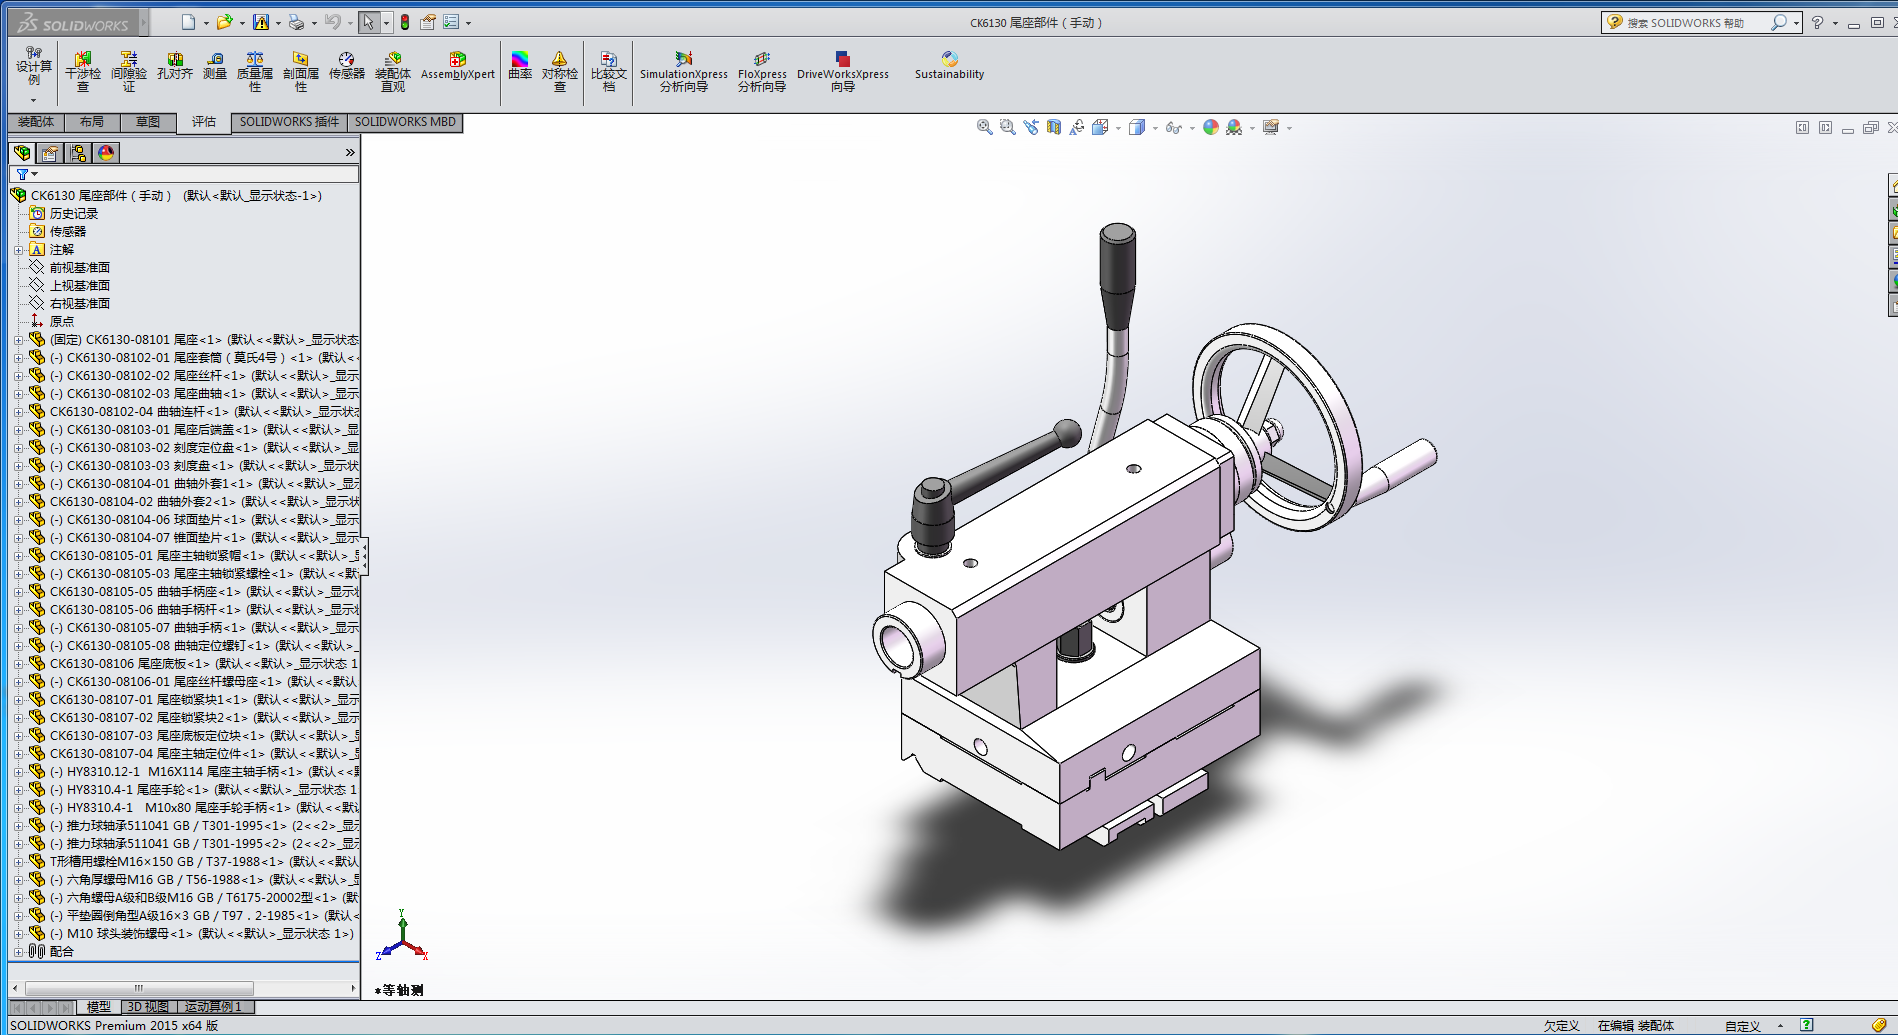
Task: Expand the 配合 mates folder in the tree
Action: [x=18, y=952]
